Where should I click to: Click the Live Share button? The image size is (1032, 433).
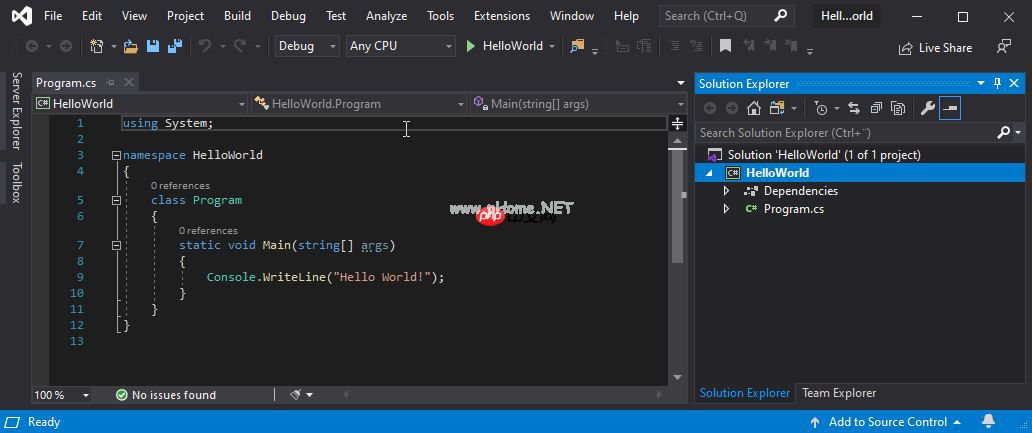(x=935, y=47)
